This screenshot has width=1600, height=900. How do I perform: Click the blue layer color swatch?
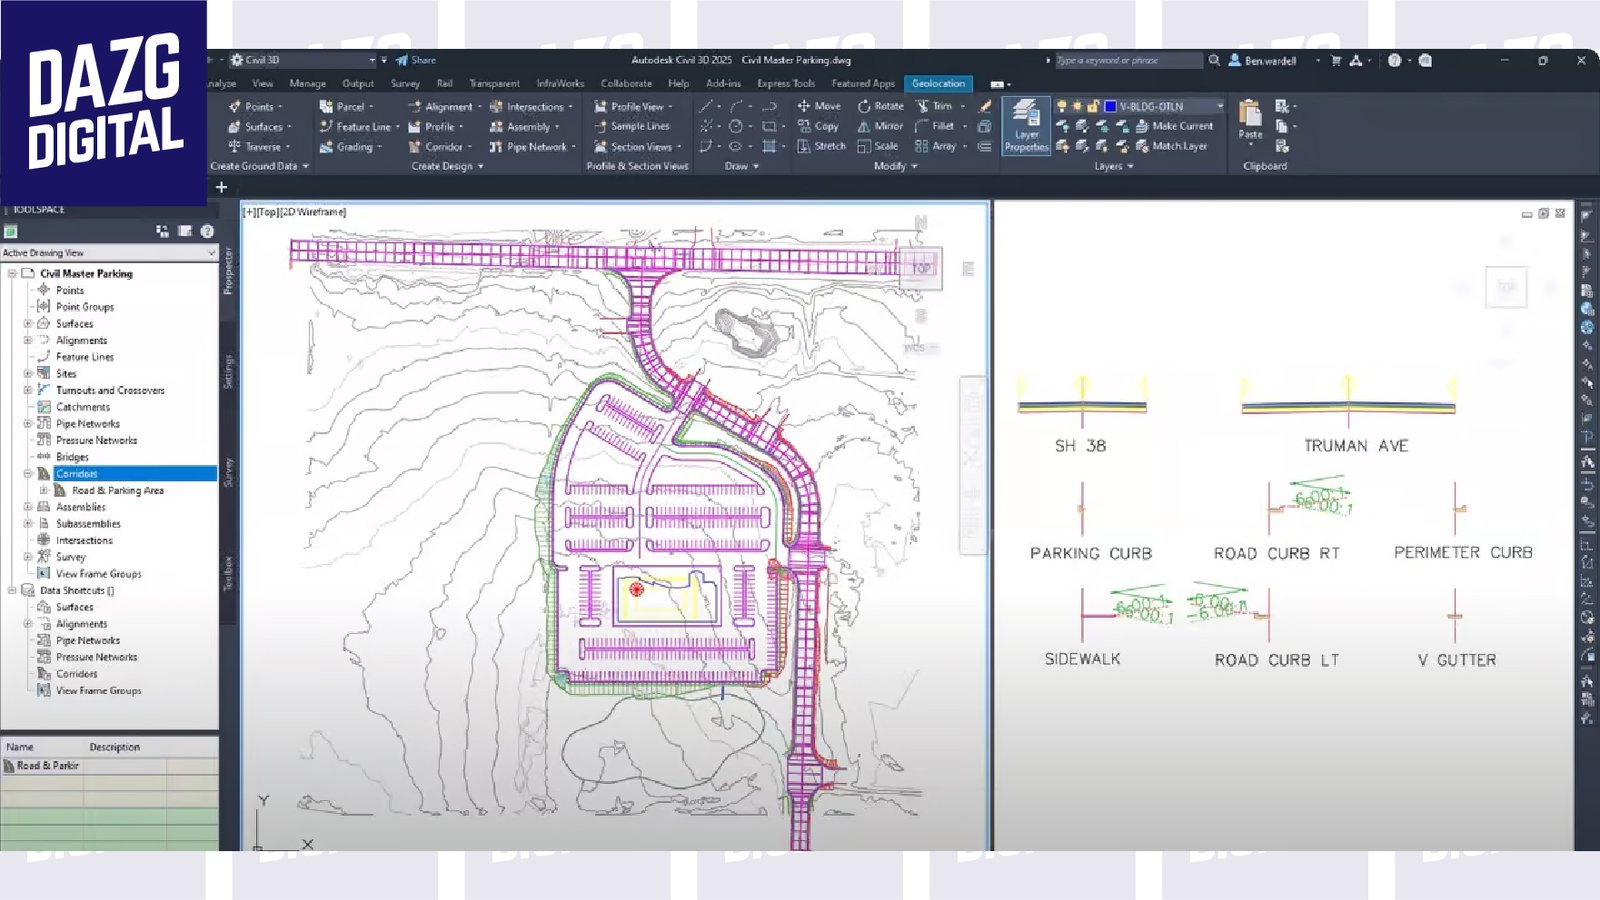click(x=1110, y=106)
